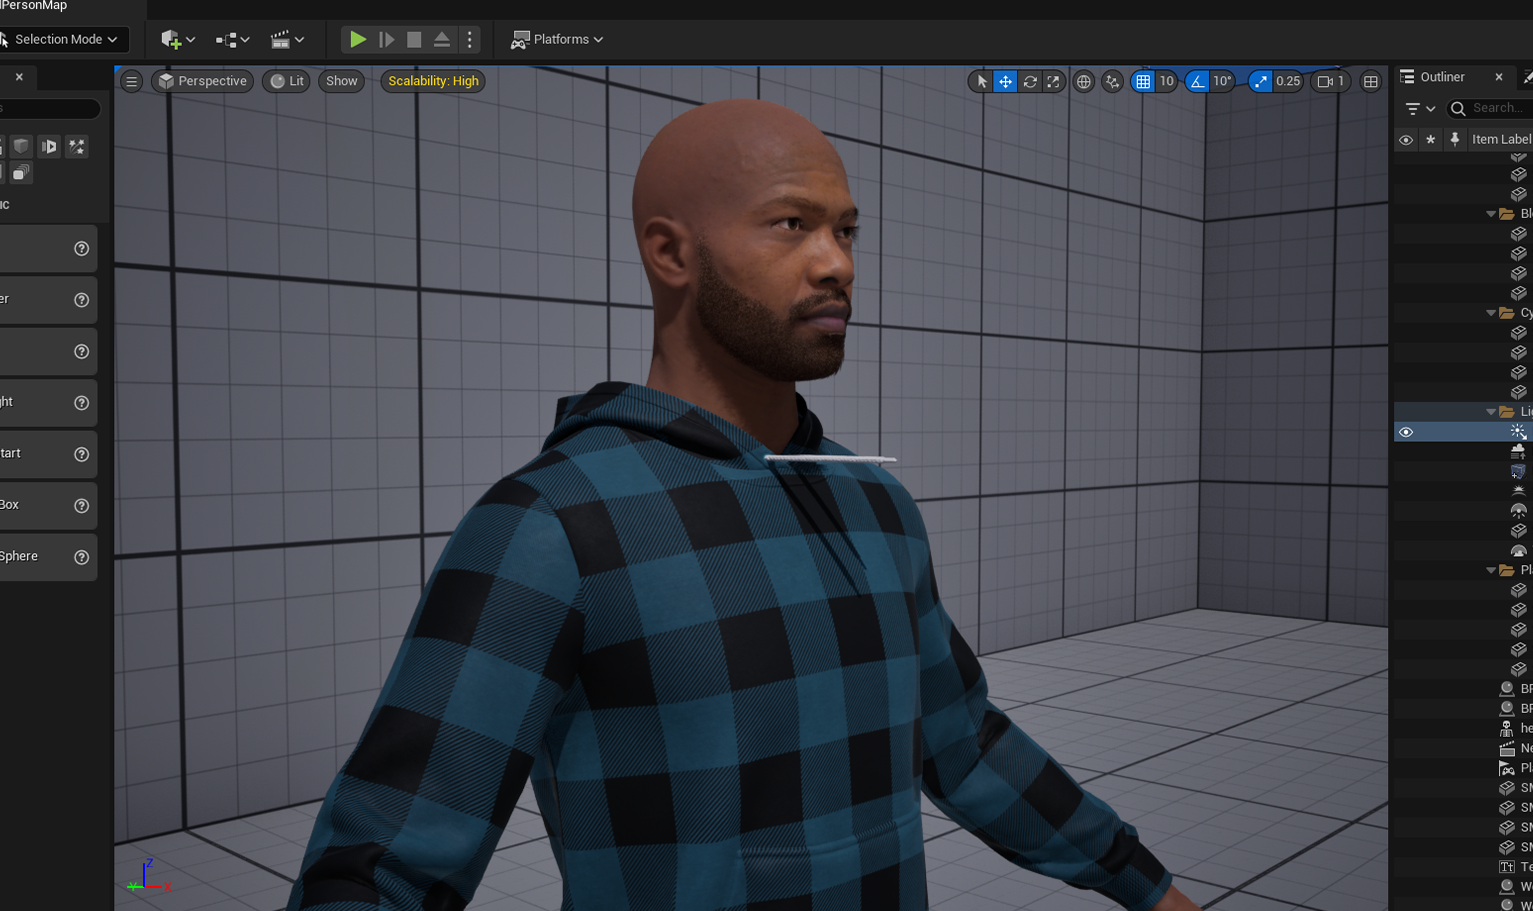The width and height of the screenshot is (1533, 911).
Task: Click Outliner visibility column eye header
Action: [1406, 139]
